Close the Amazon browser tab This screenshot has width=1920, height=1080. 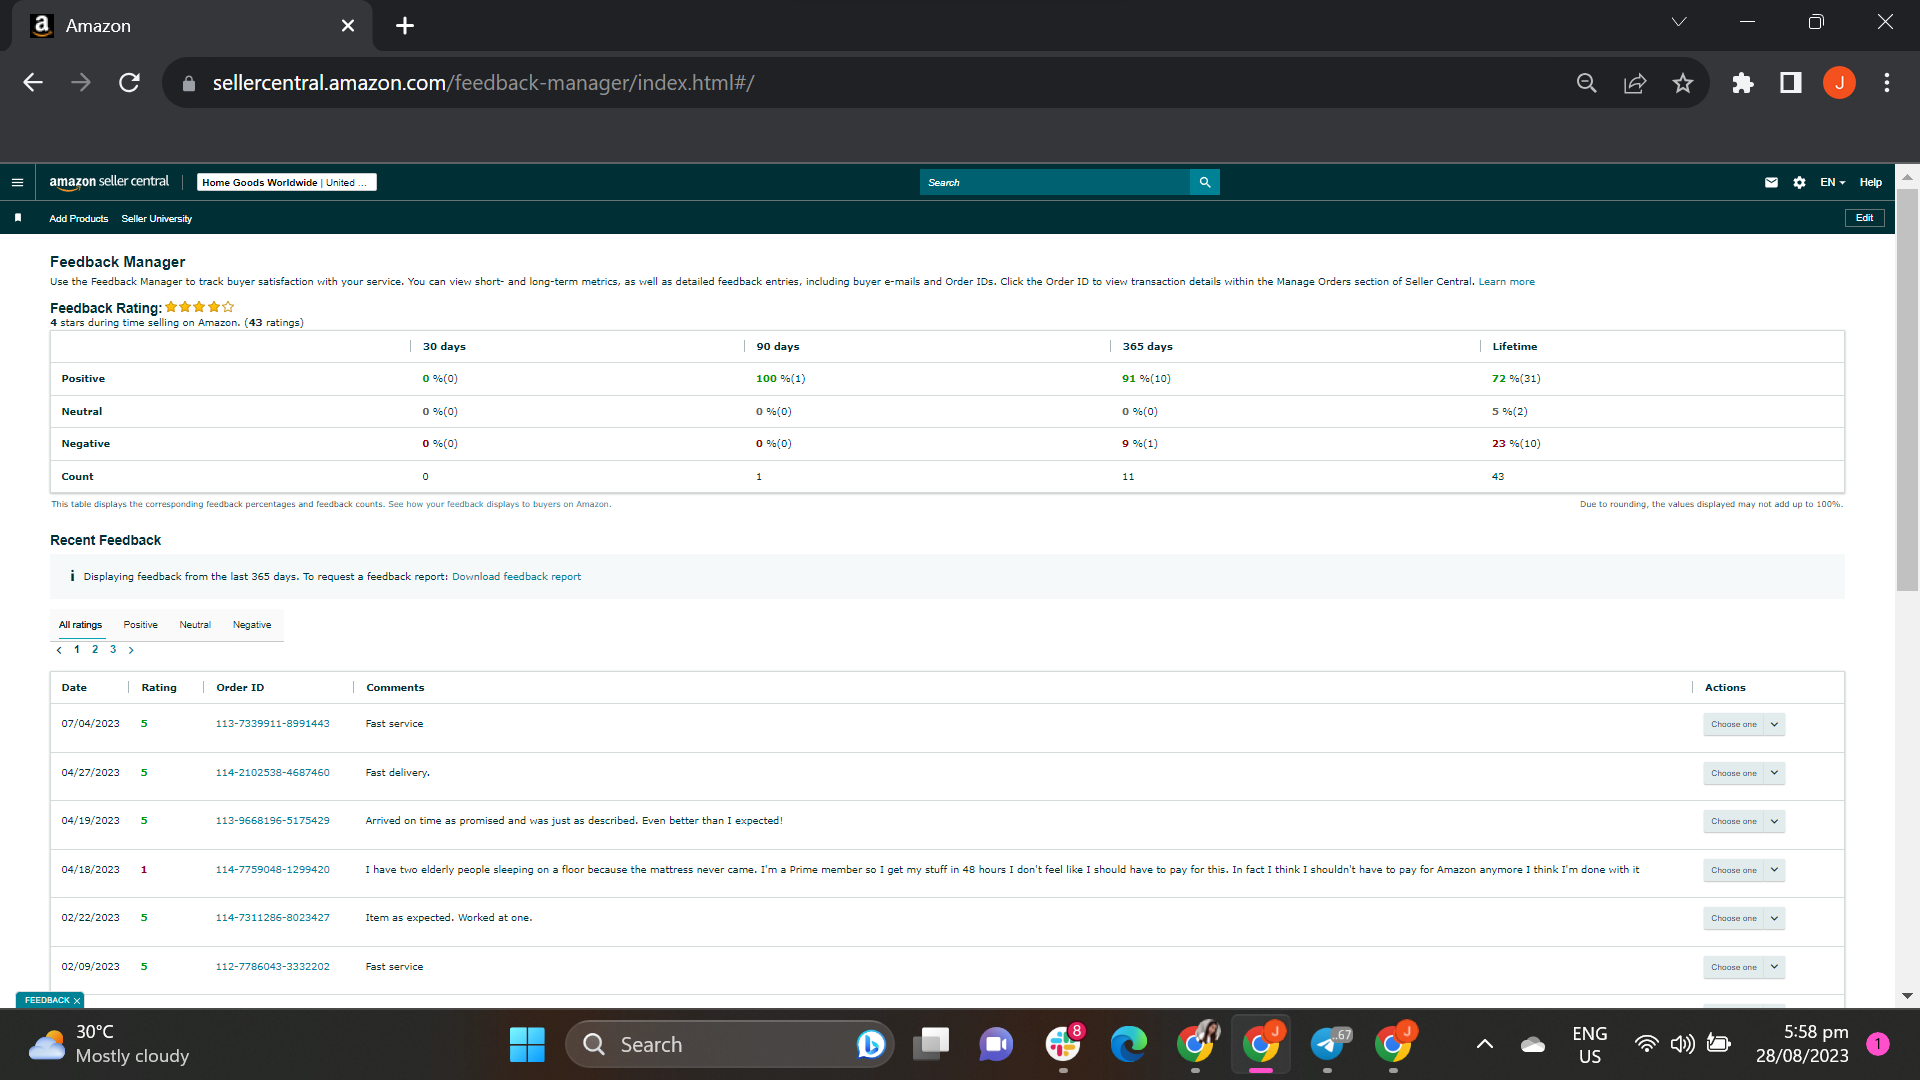348,26
